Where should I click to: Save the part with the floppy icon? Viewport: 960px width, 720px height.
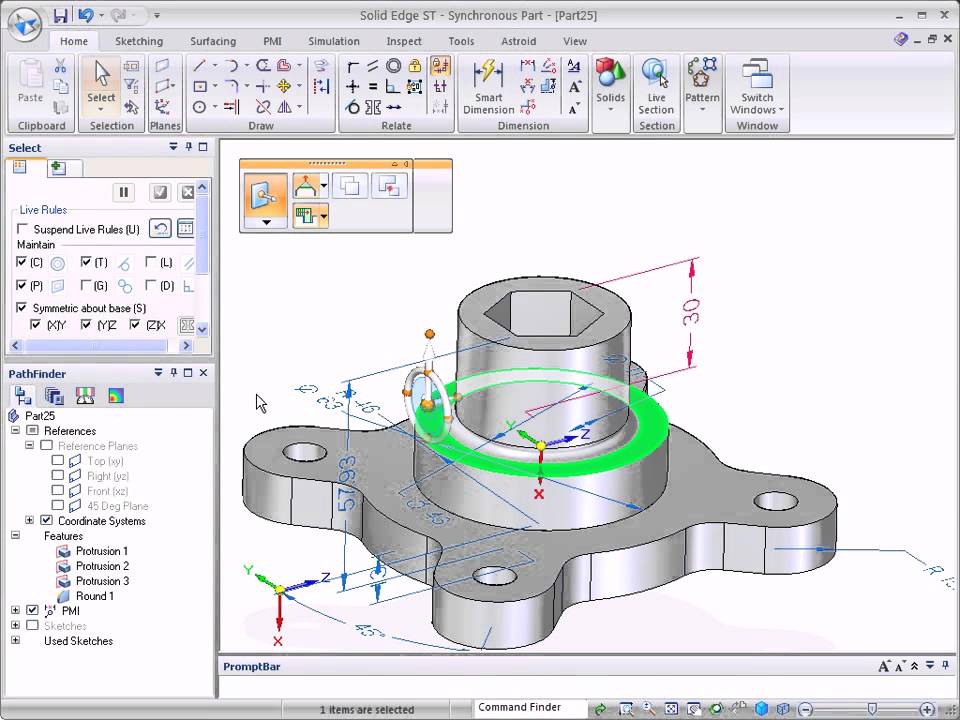60,15
